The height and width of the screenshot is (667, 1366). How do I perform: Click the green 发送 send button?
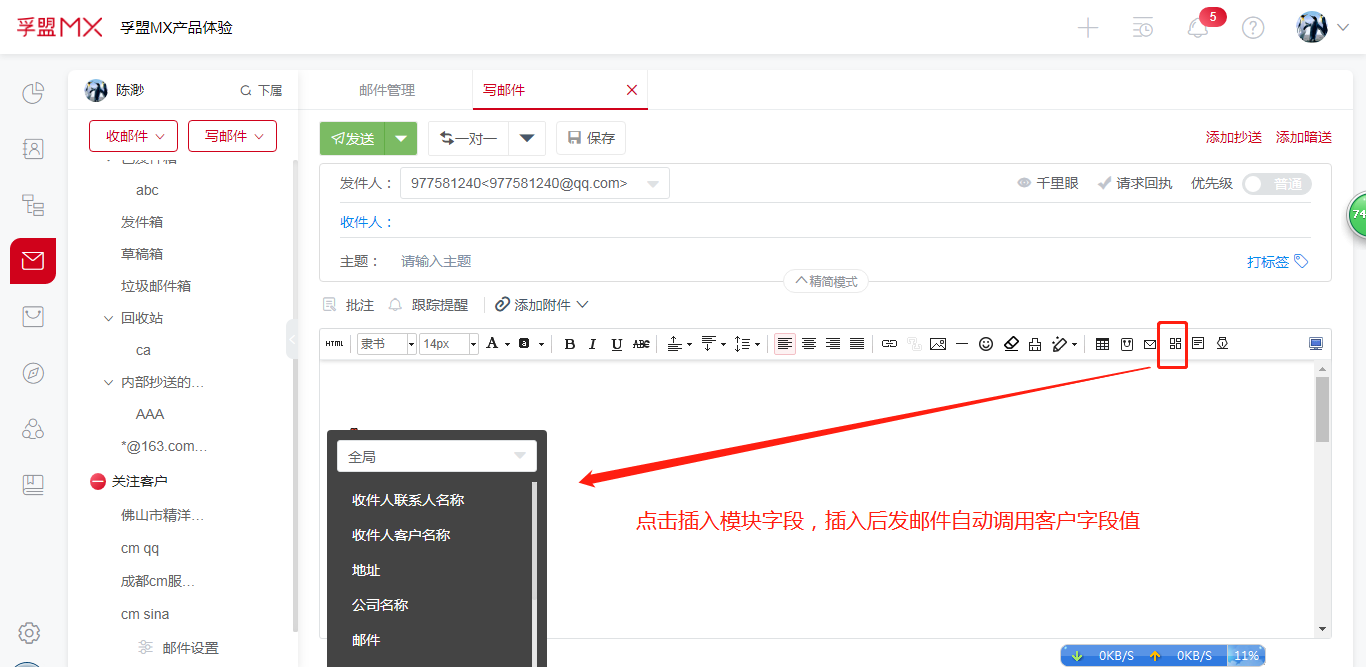pos(353,138)
